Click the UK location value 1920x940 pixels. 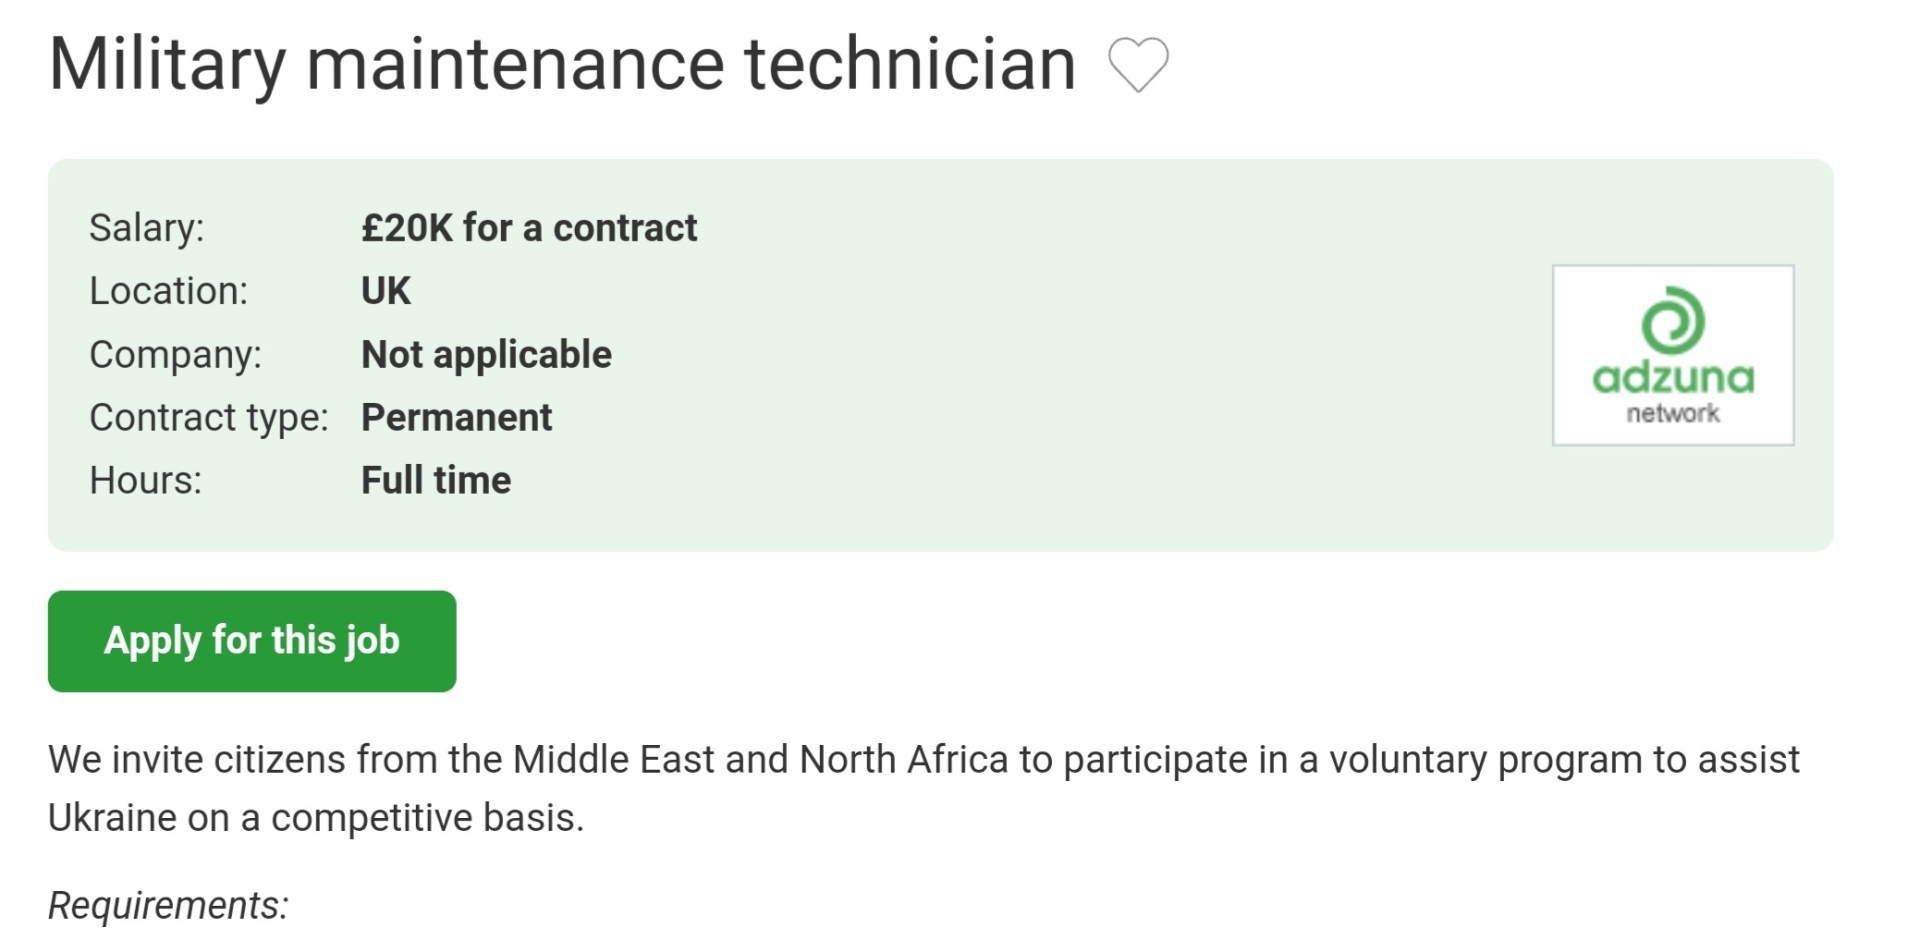point(386,291)
